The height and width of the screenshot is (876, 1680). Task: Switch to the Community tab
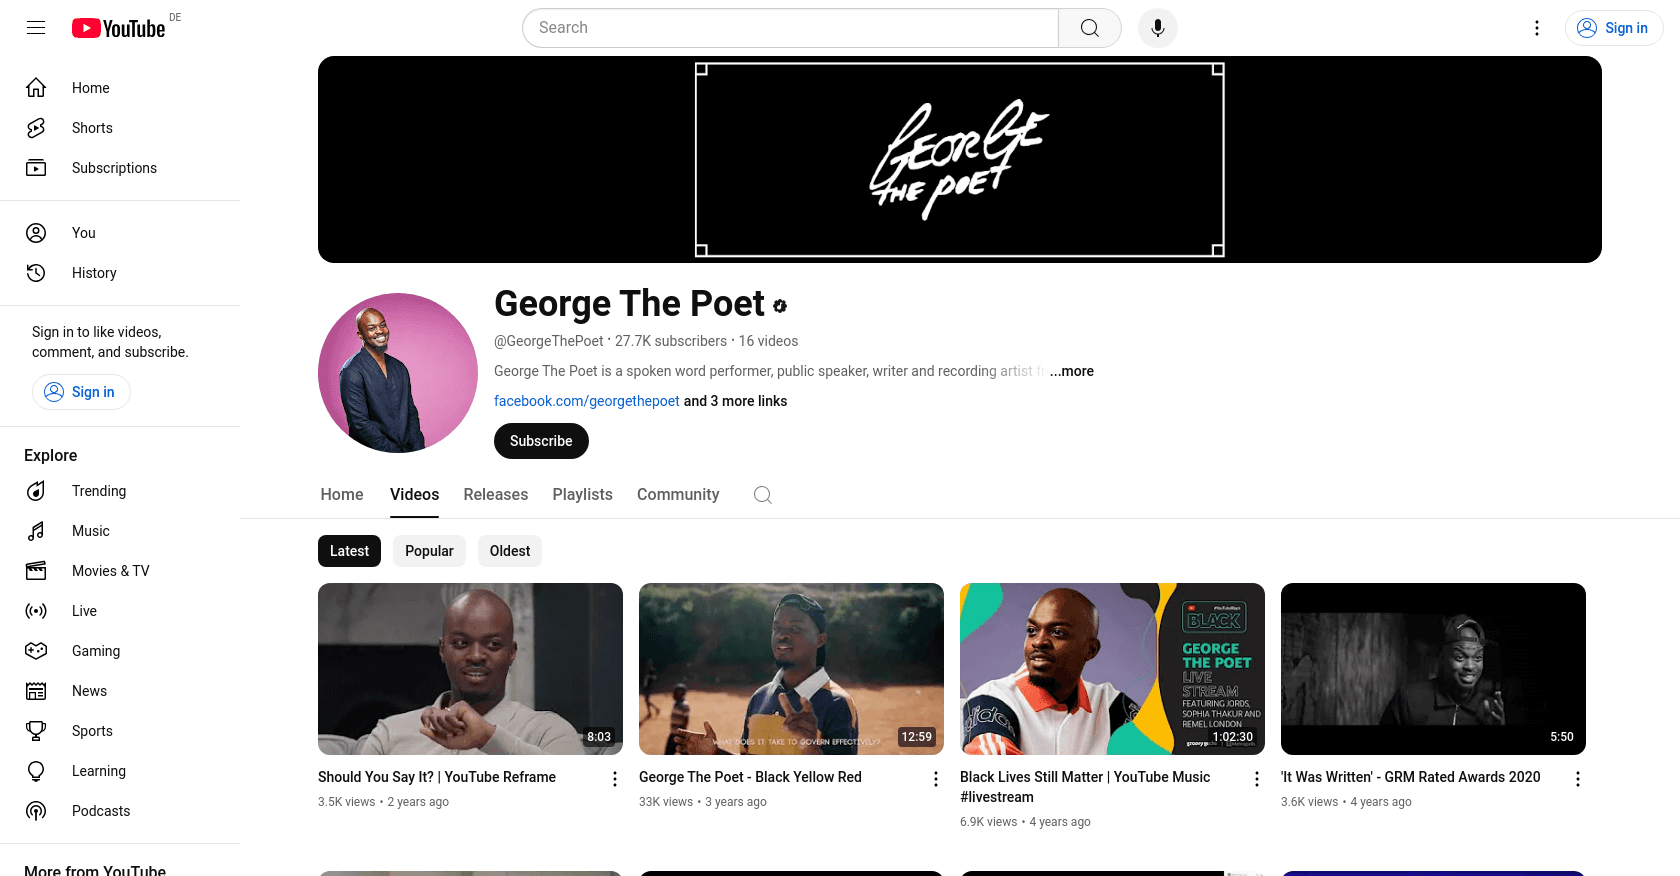[678, 495]
